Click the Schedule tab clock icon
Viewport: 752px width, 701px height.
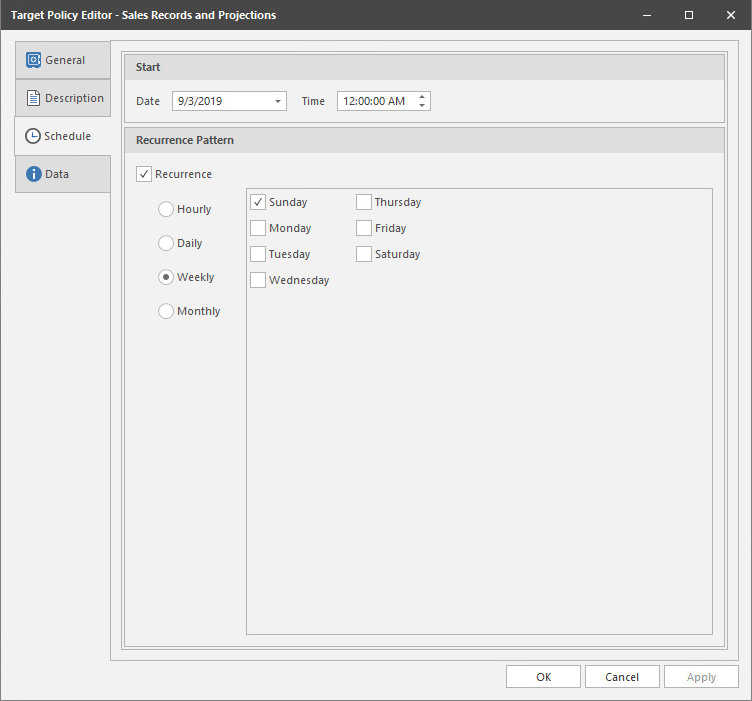pos(33,136)
